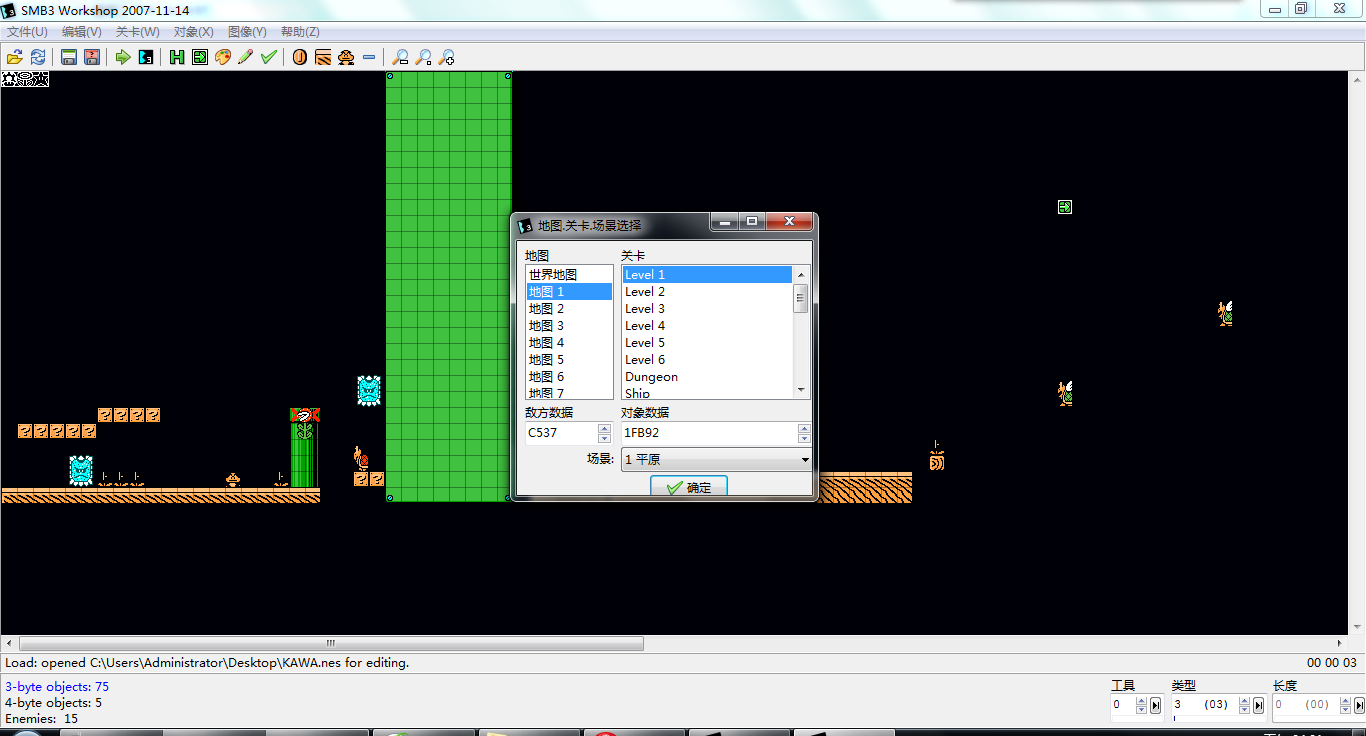Increase the 敌方数据 value with up arrow
Screen dimensions: 1366x736
click(x=604, y=429)
